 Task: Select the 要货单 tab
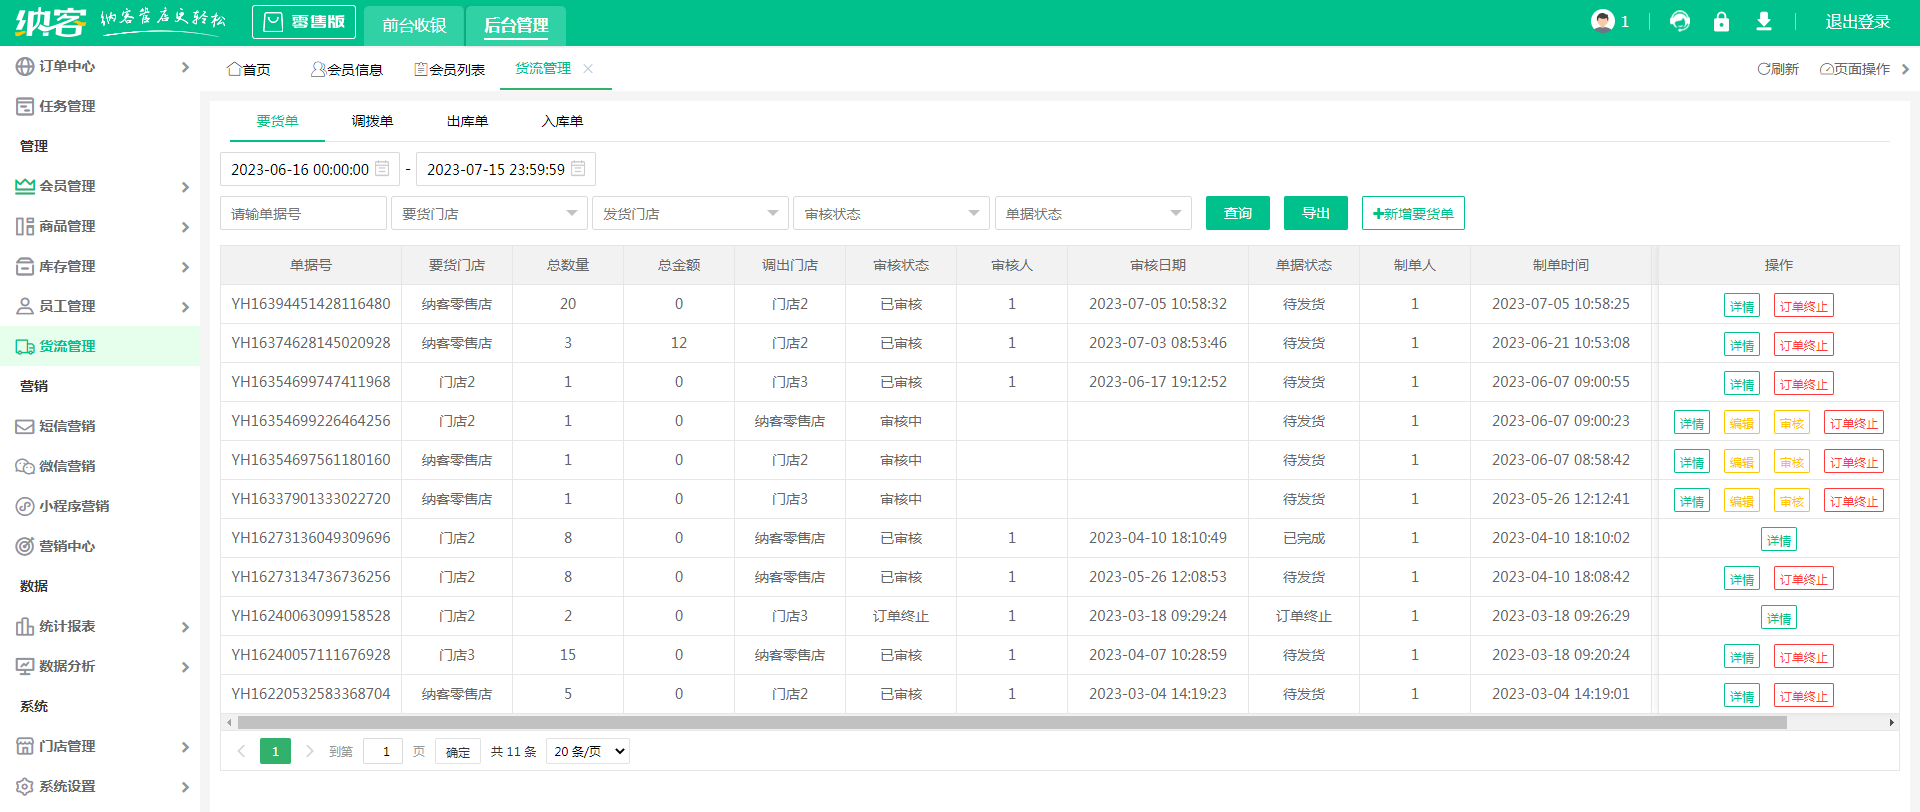pyautogui.click(x=277, y=121)
